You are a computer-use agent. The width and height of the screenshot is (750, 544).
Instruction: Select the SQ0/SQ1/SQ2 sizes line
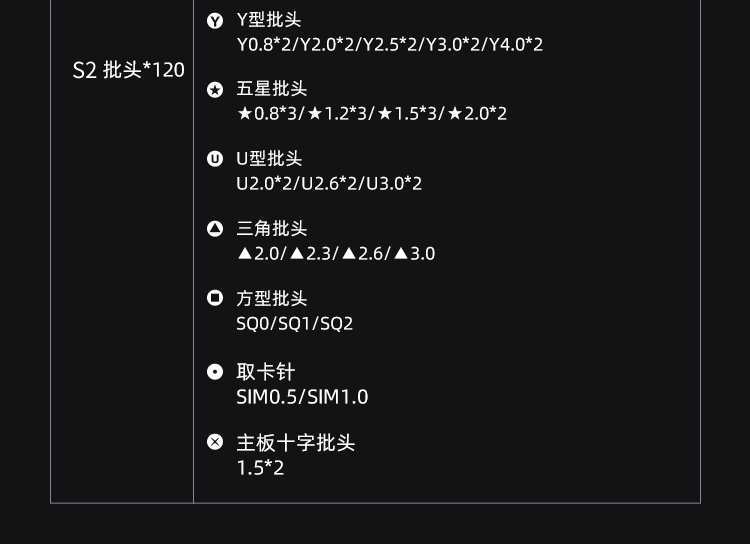(x=295, y=323)
